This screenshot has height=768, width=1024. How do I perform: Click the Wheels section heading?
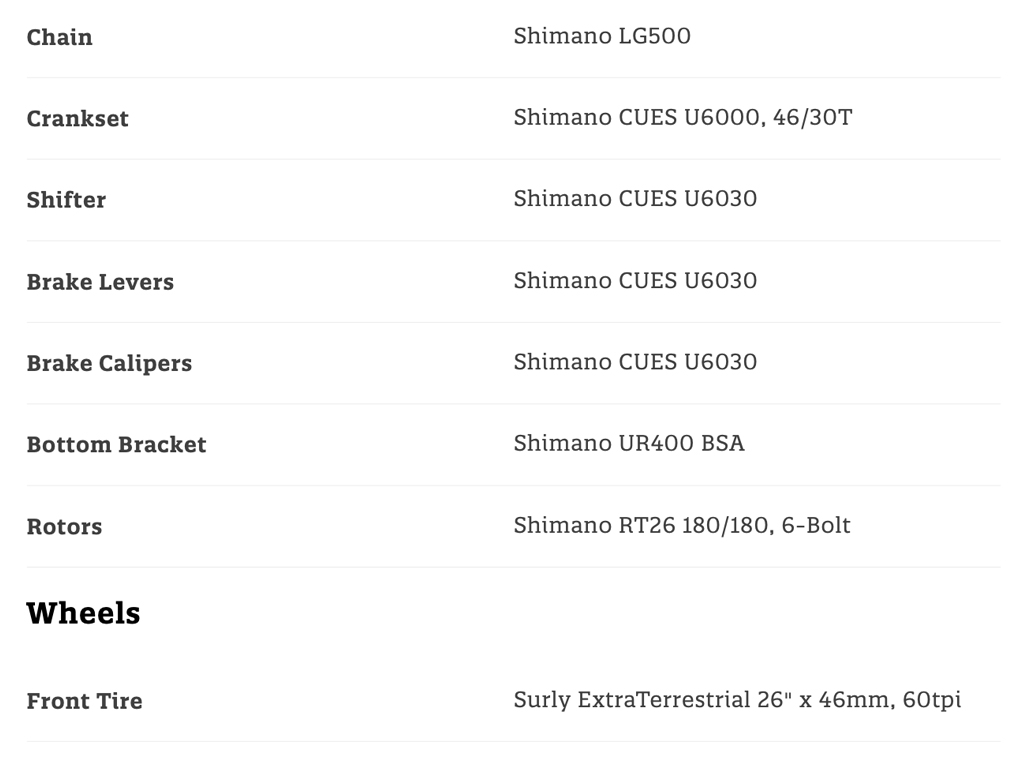(83, 613)
